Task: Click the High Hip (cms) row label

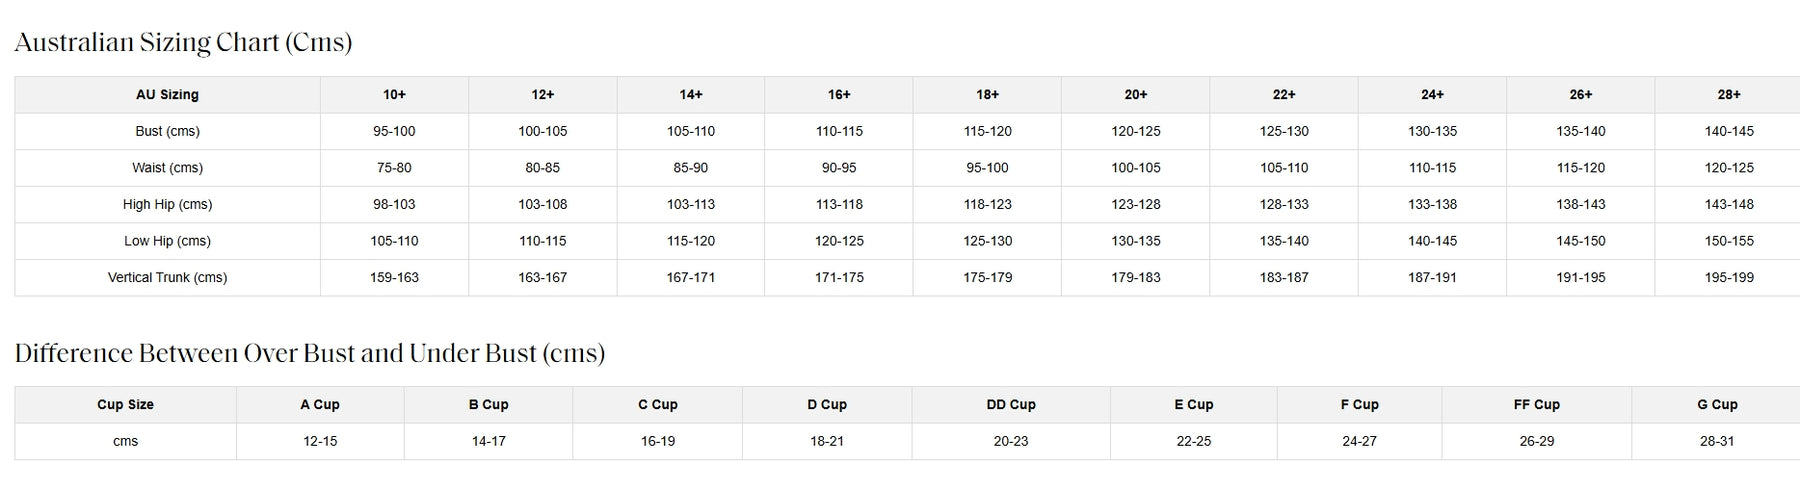Action: 167,204
